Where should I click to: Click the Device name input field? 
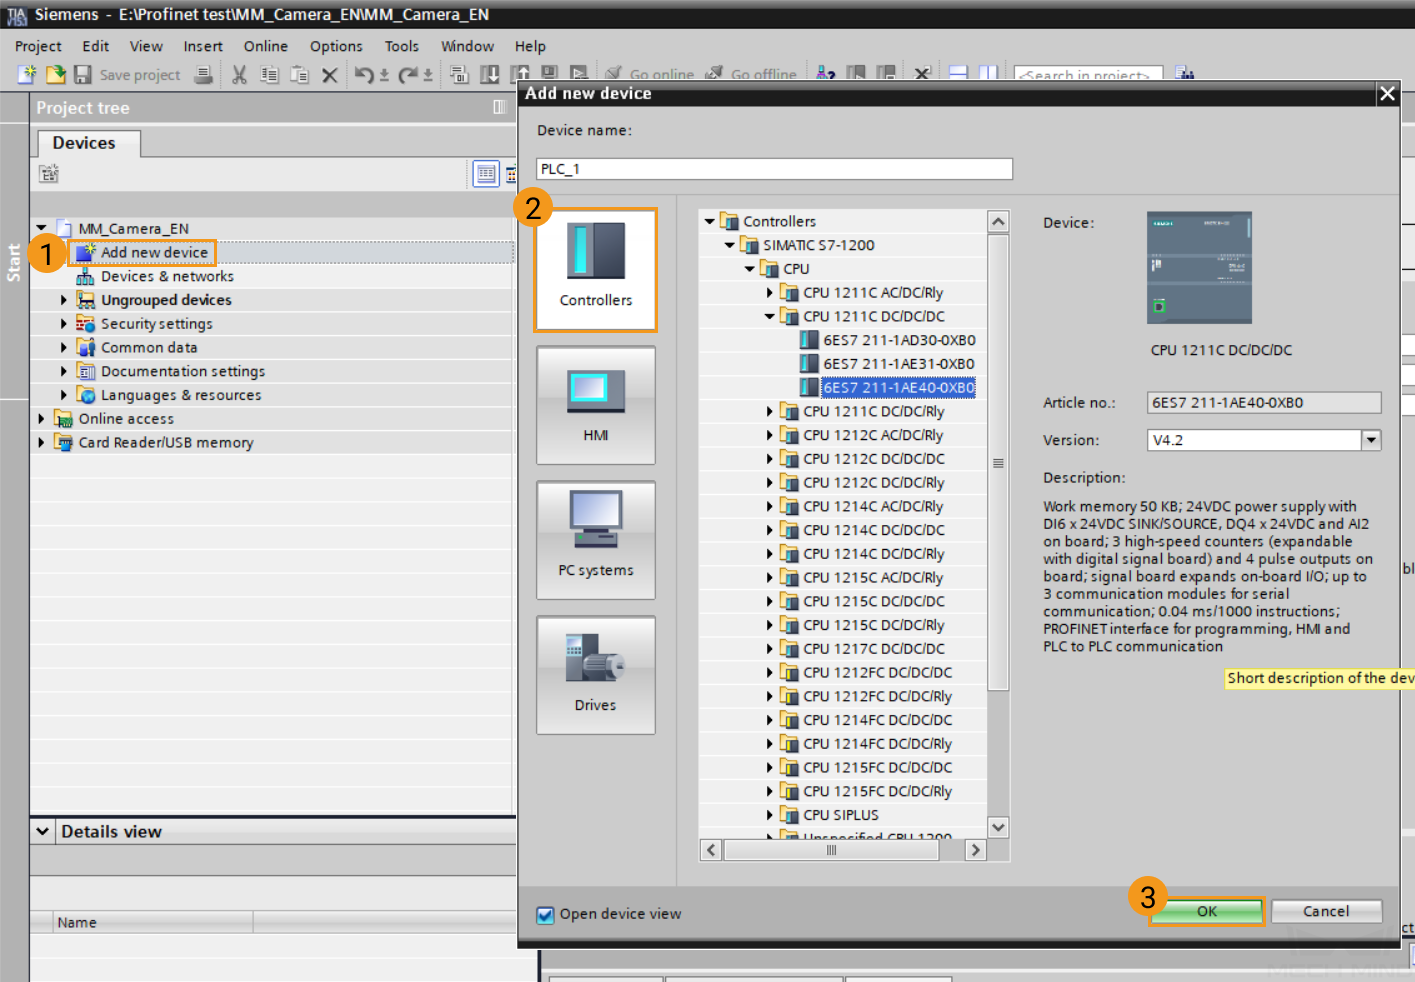774,169
